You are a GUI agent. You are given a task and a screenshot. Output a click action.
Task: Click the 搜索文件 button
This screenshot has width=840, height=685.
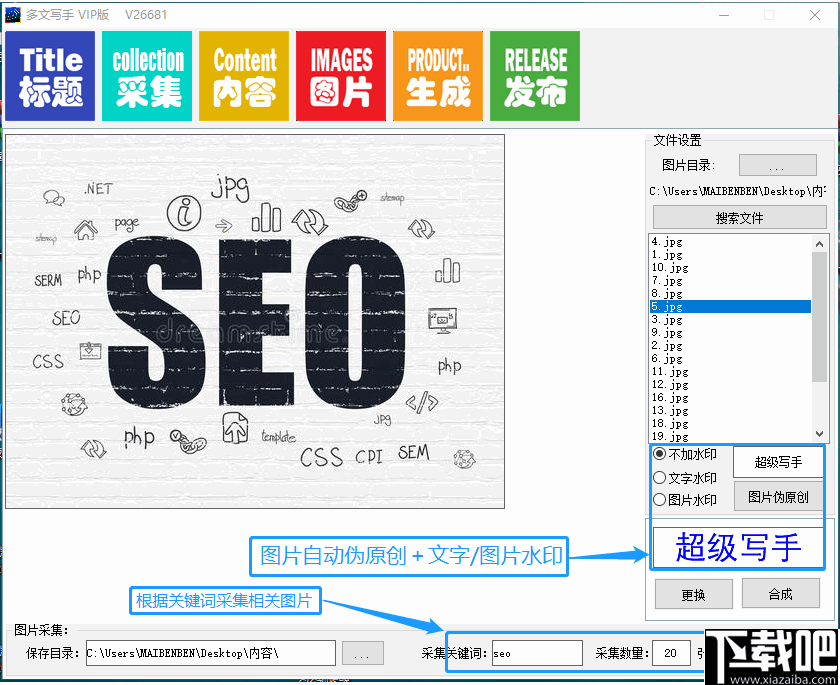point(739,218)
